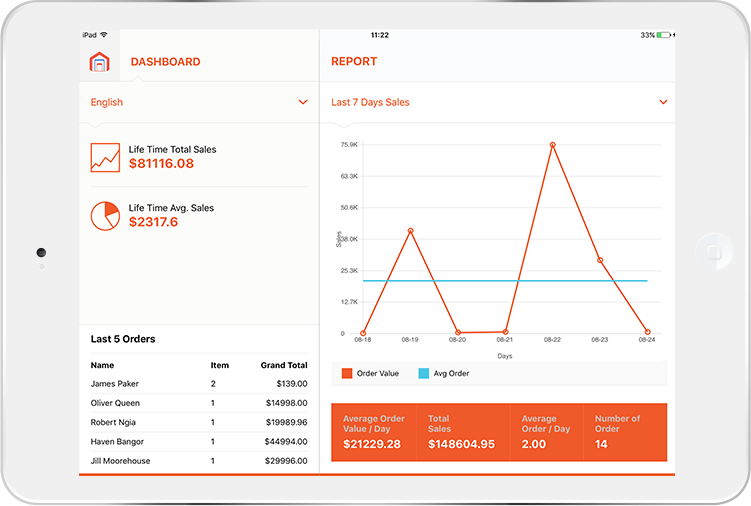Open Jill Moorehouse order row

[198, 461]
